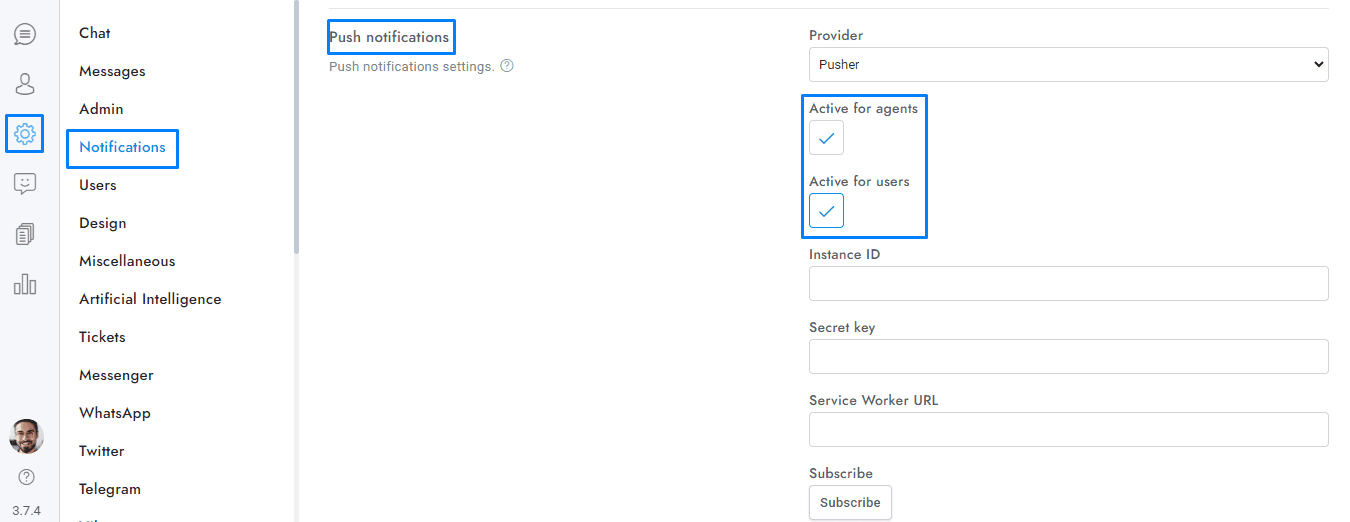The height and width of the screenshot is (522, 1350).
Task: Open the reports bar chart icon
Action: click(x=25, y=284)
